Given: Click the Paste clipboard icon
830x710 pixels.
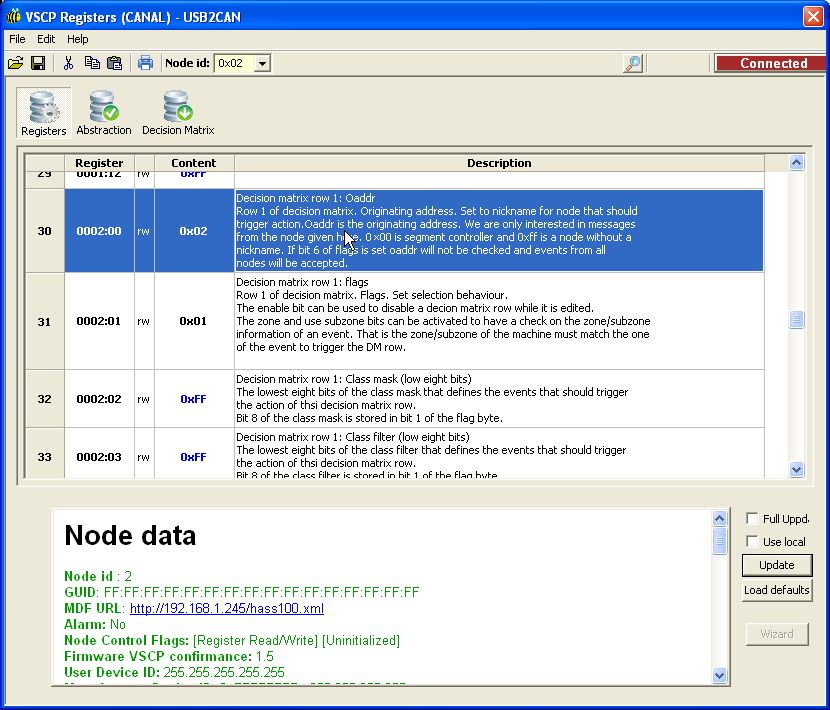Looking at the screenshot, I should click(114, 63).
